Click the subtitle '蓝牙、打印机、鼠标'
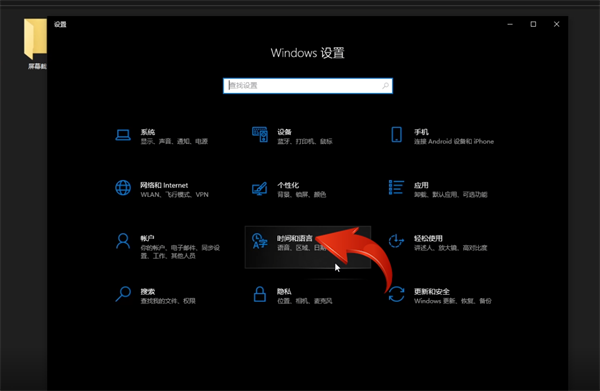 click(x=305, y=142)
